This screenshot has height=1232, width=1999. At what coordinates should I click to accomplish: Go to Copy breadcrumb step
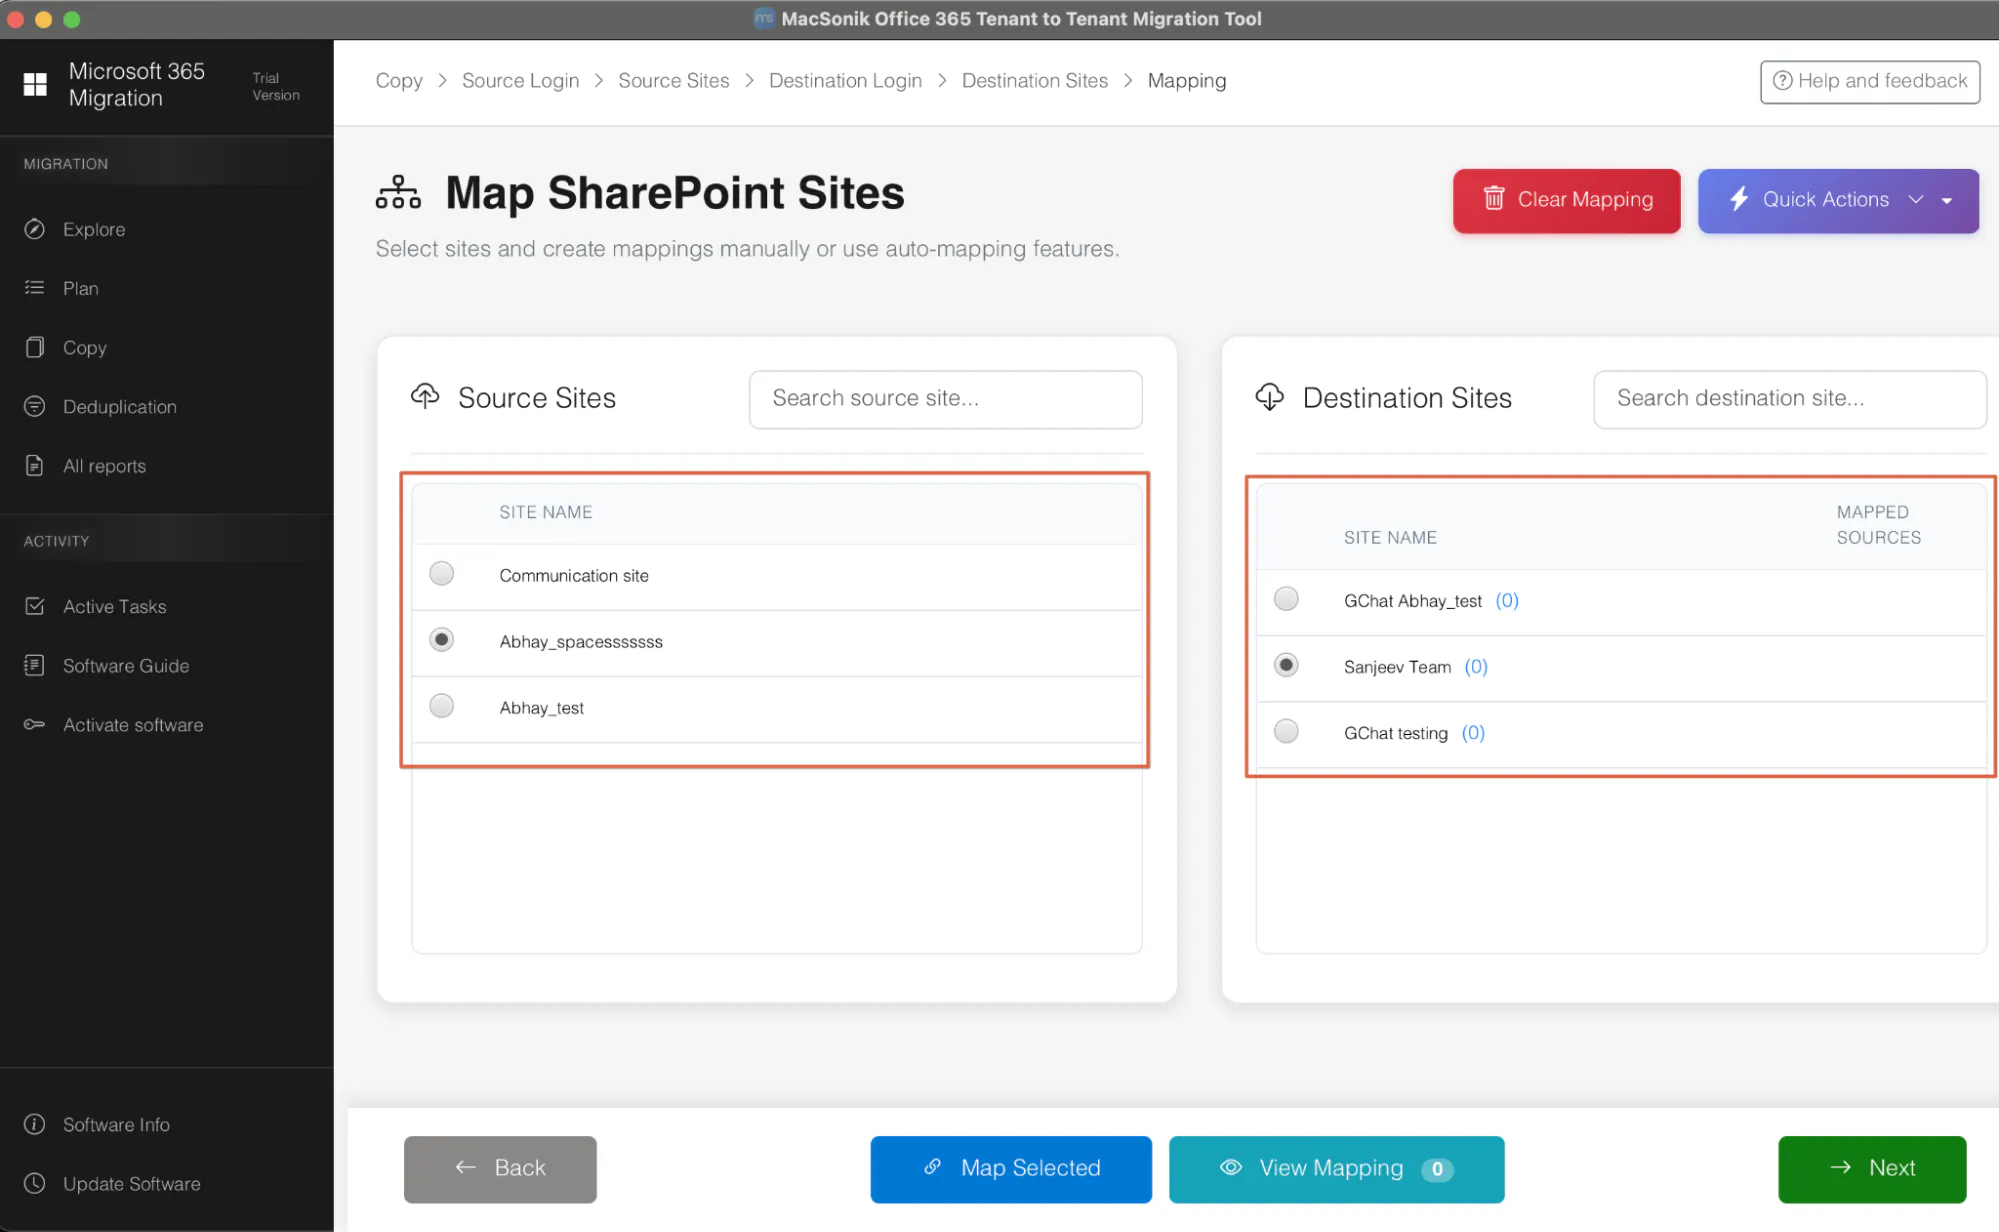[399, 80]
